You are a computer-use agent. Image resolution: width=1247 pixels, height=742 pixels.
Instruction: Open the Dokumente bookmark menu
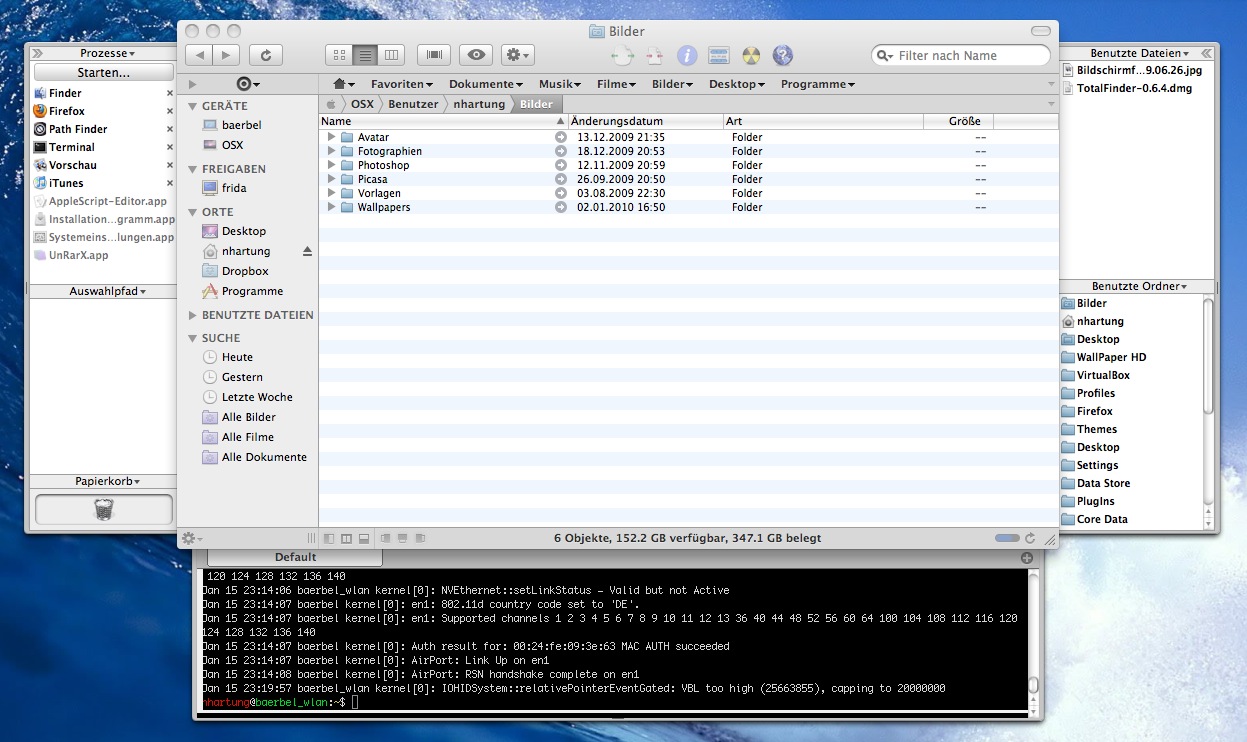(486, 84)
